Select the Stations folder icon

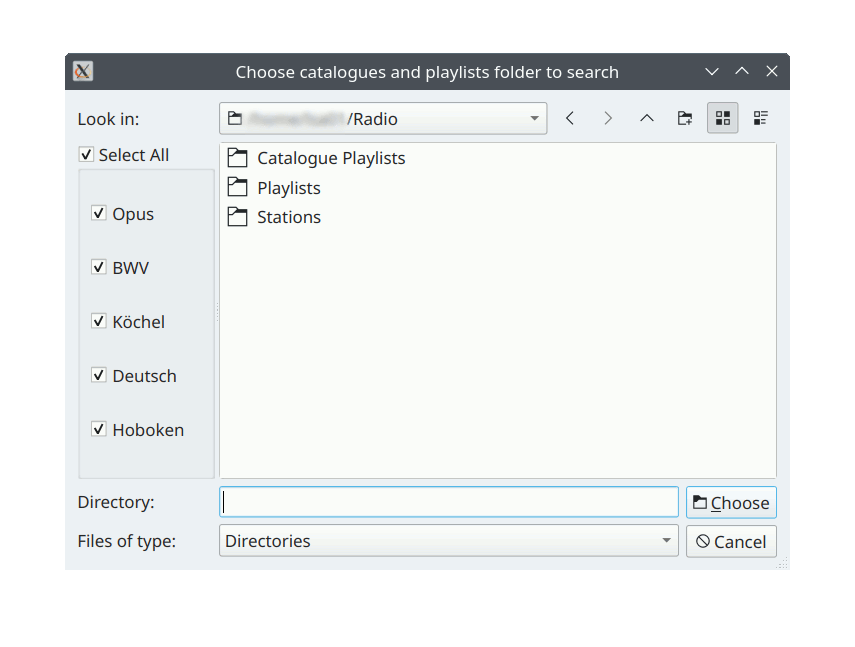coord(237,217)
